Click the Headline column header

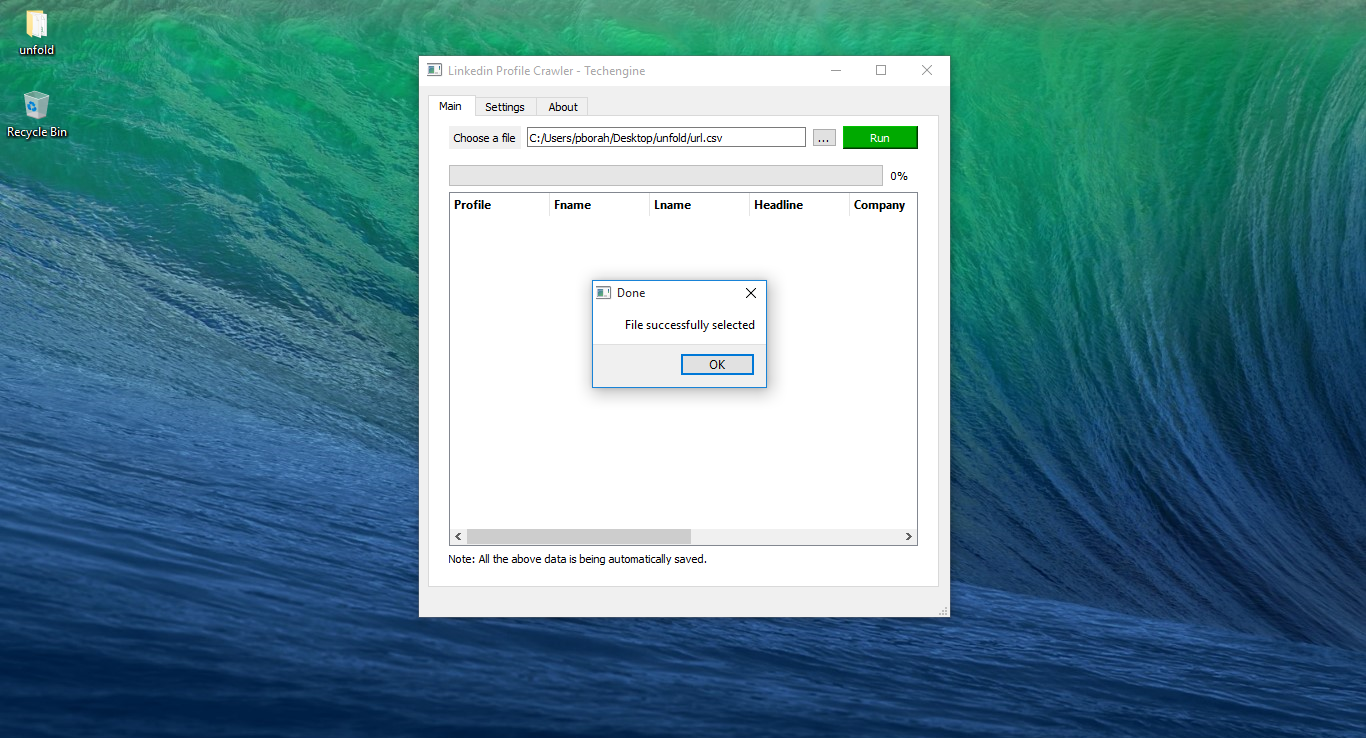pyautogui.click(x=798, y=205)
